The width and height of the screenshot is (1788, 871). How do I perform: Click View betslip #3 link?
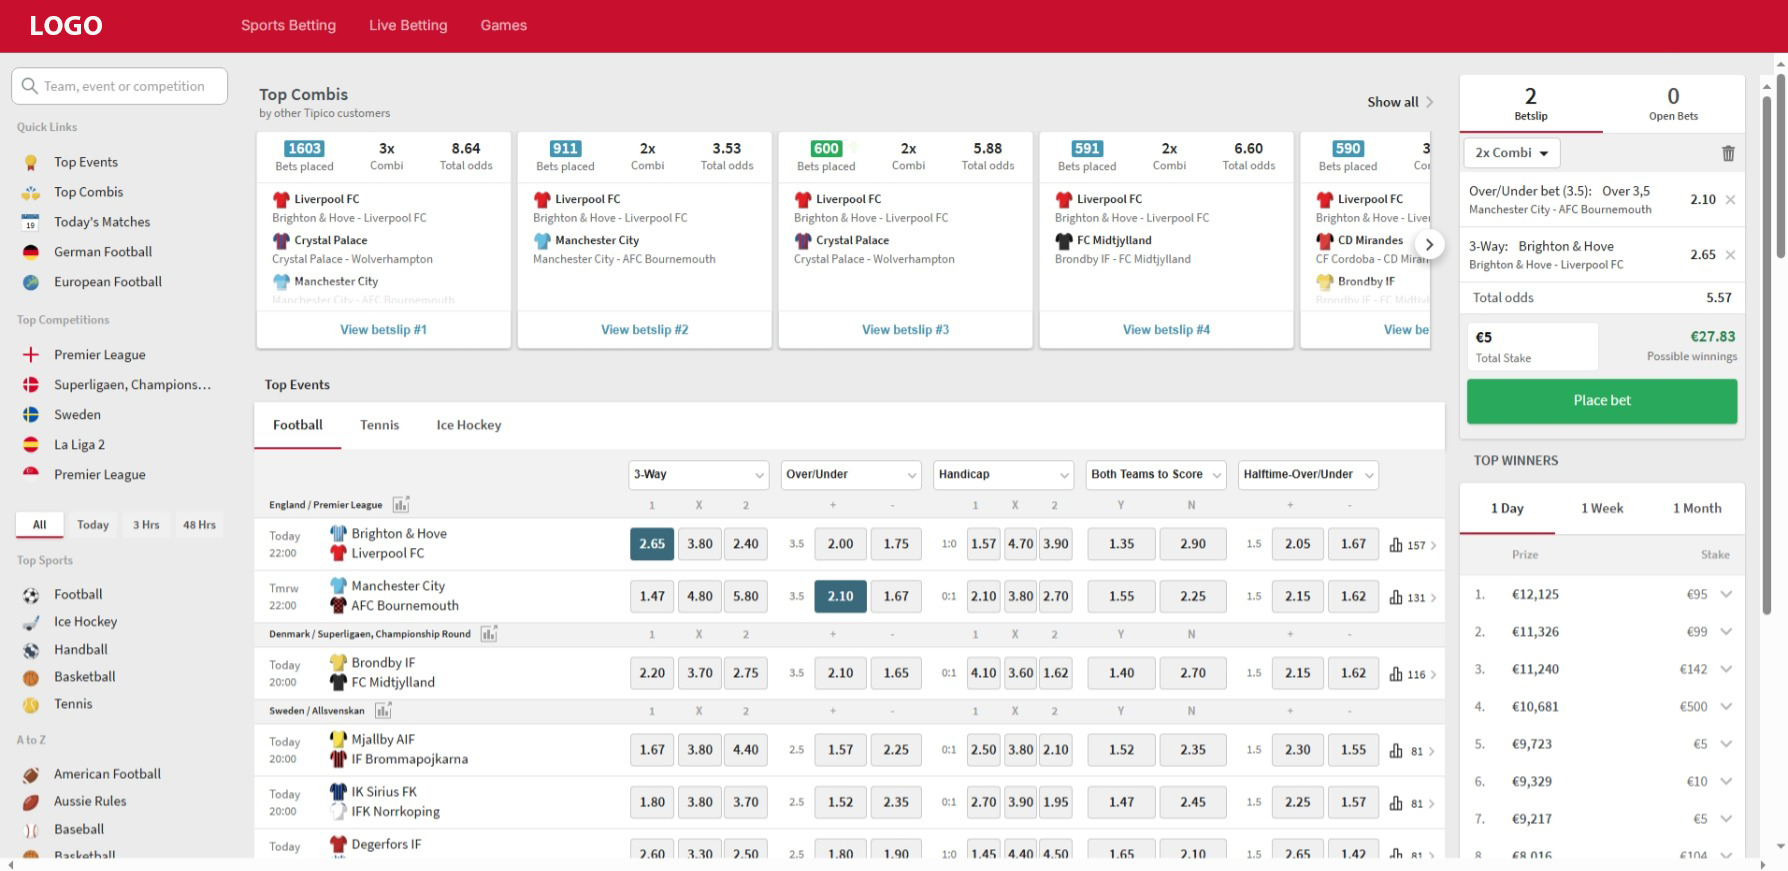(x=906, y=330)
